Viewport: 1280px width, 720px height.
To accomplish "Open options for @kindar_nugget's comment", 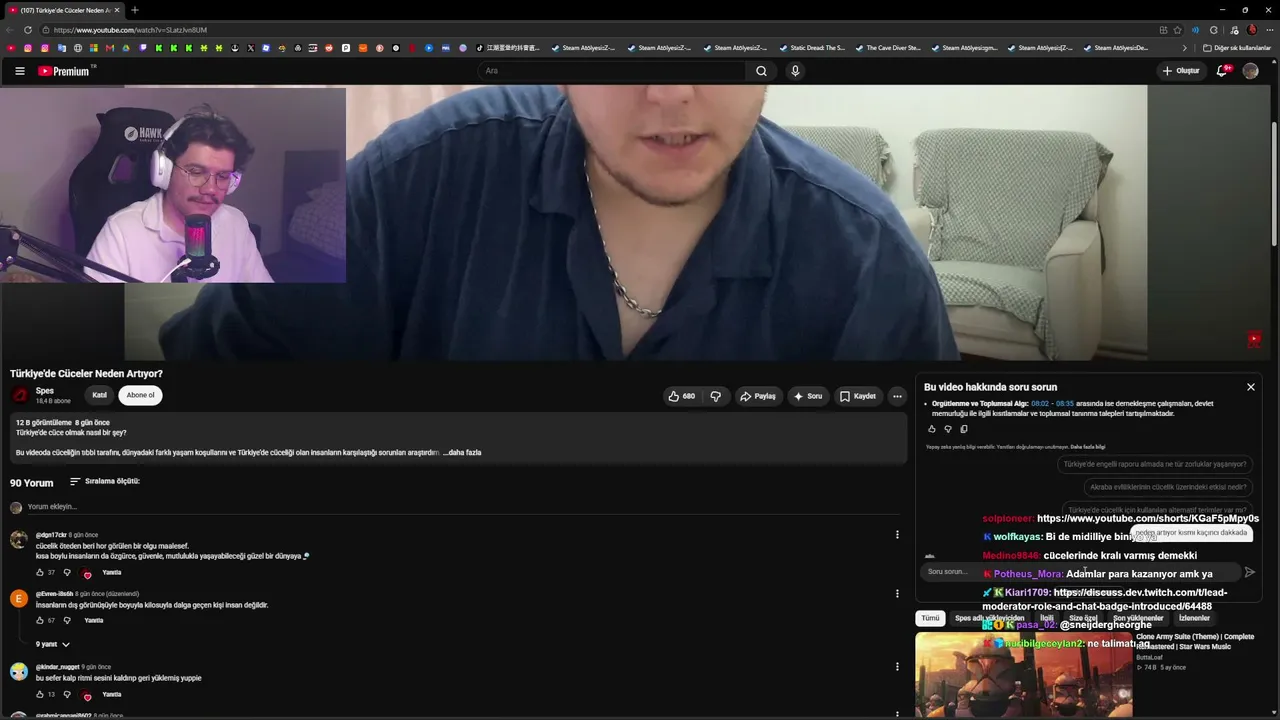I will point(897,667).
